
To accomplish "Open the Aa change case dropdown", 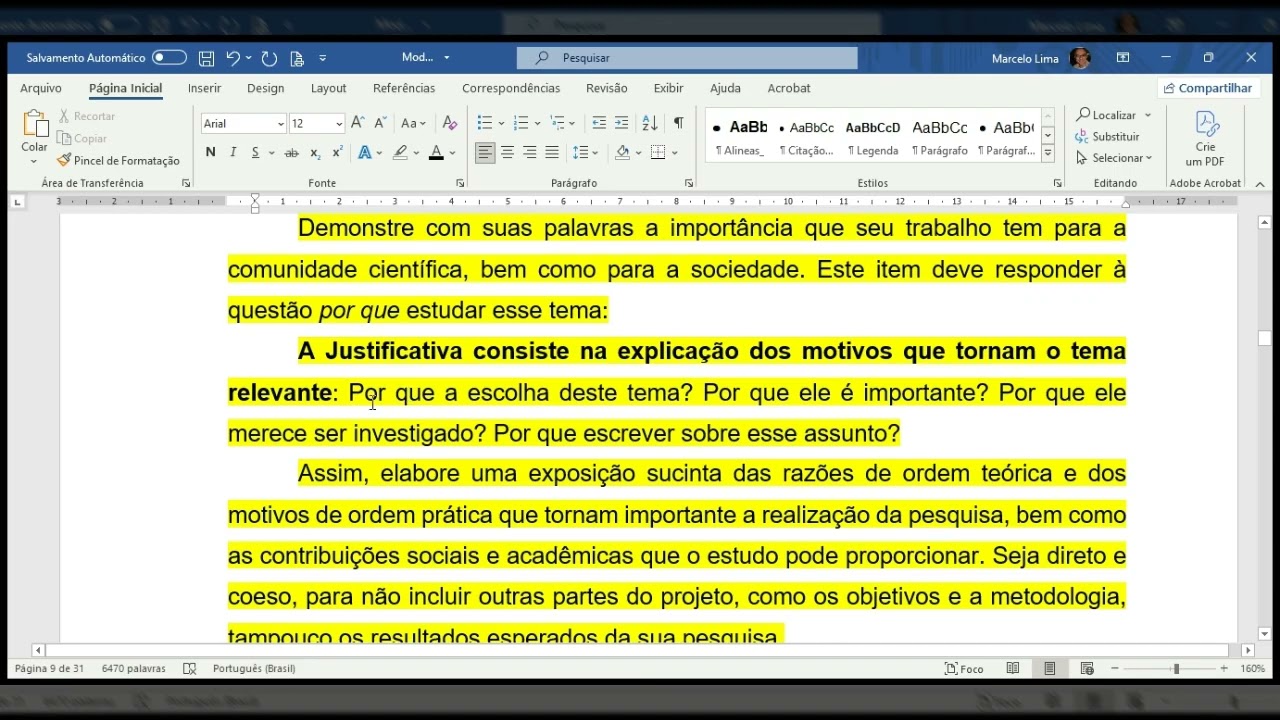I will (x=413, y=123).
